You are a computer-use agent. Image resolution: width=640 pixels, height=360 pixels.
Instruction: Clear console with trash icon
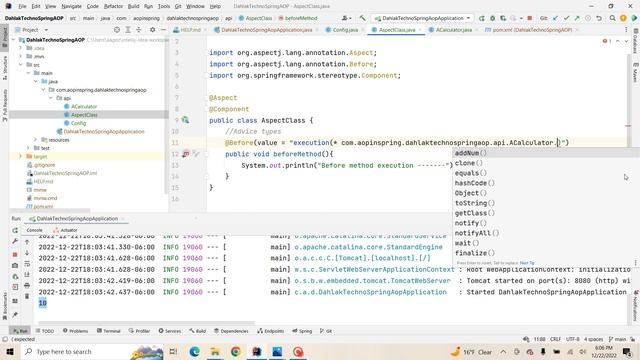click(x=27, y=296)
